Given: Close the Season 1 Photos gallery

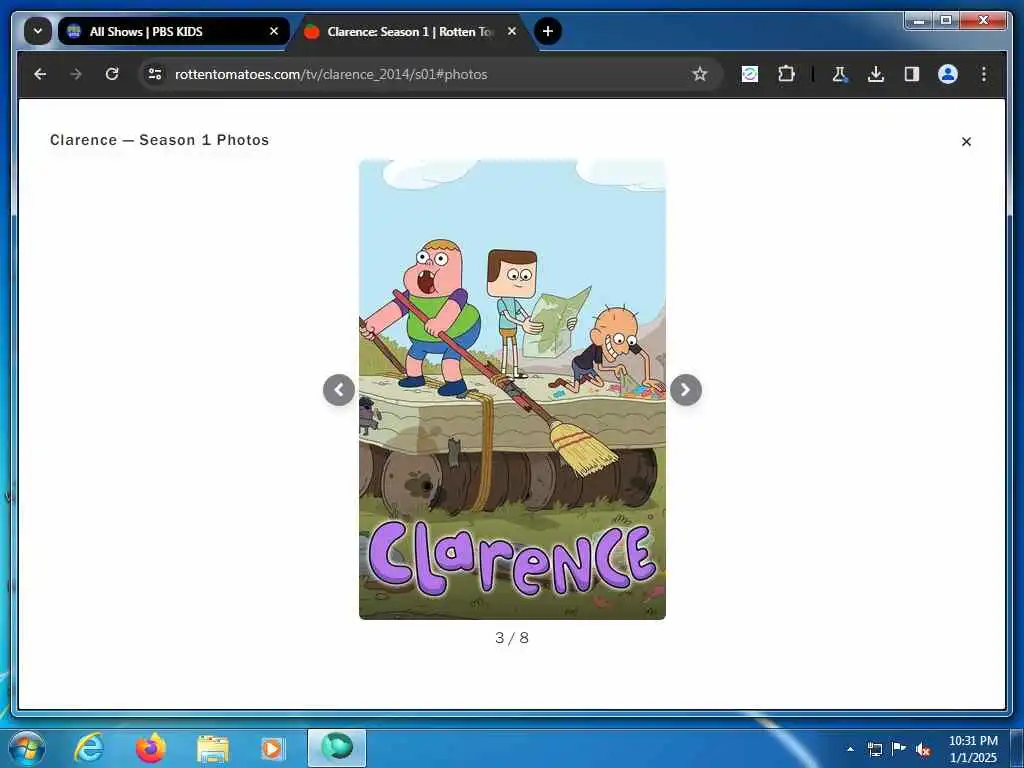Looking at the screenshot, I should click(967, 142).
